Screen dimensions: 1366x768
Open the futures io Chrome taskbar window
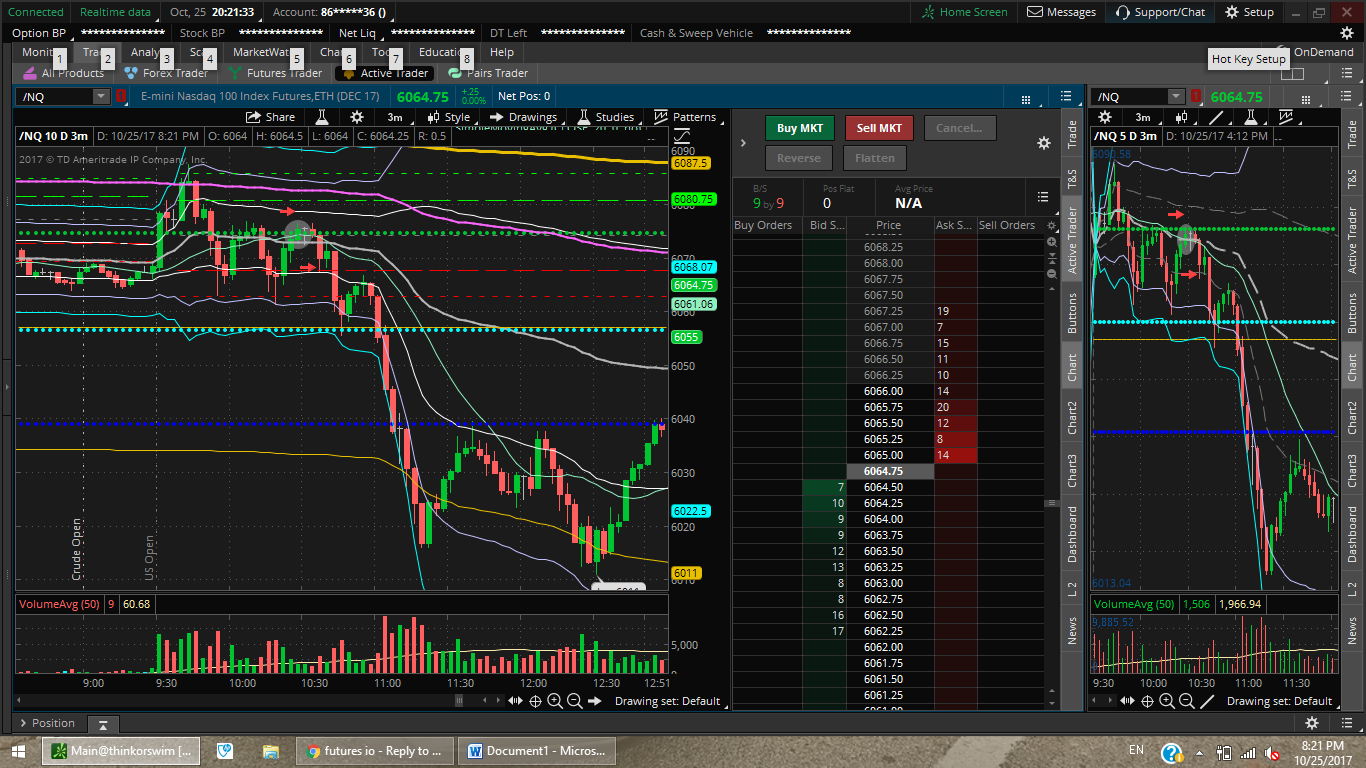[375, 751]
